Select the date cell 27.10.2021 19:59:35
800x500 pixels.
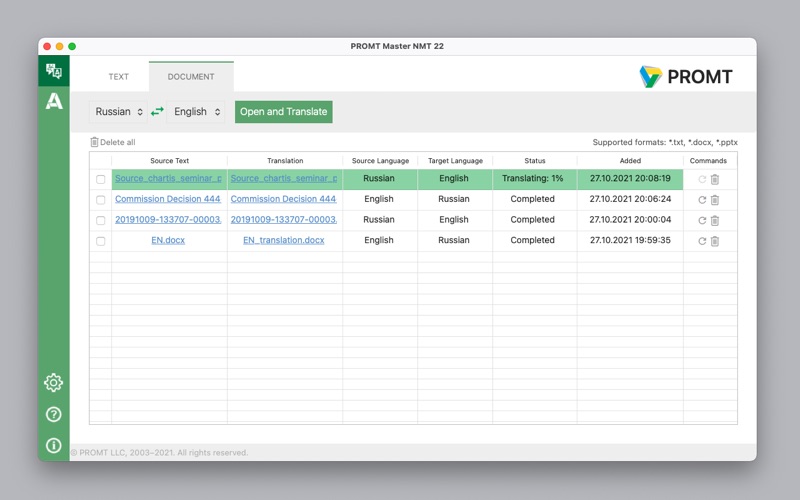(x=630, y=240)
